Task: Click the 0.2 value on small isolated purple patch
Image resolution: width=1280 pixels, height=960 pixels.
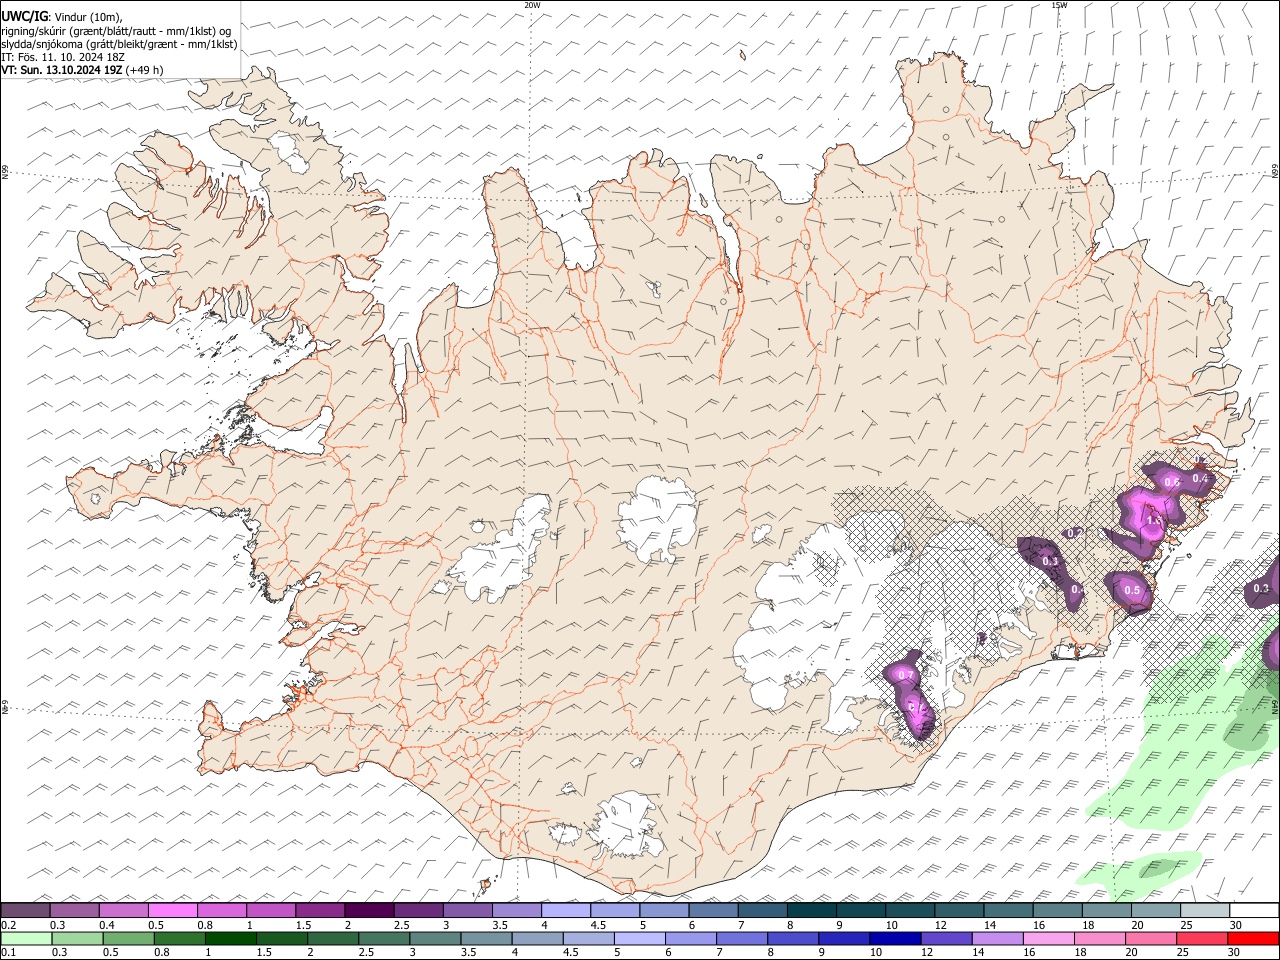Action: [x=1074, y=533]
